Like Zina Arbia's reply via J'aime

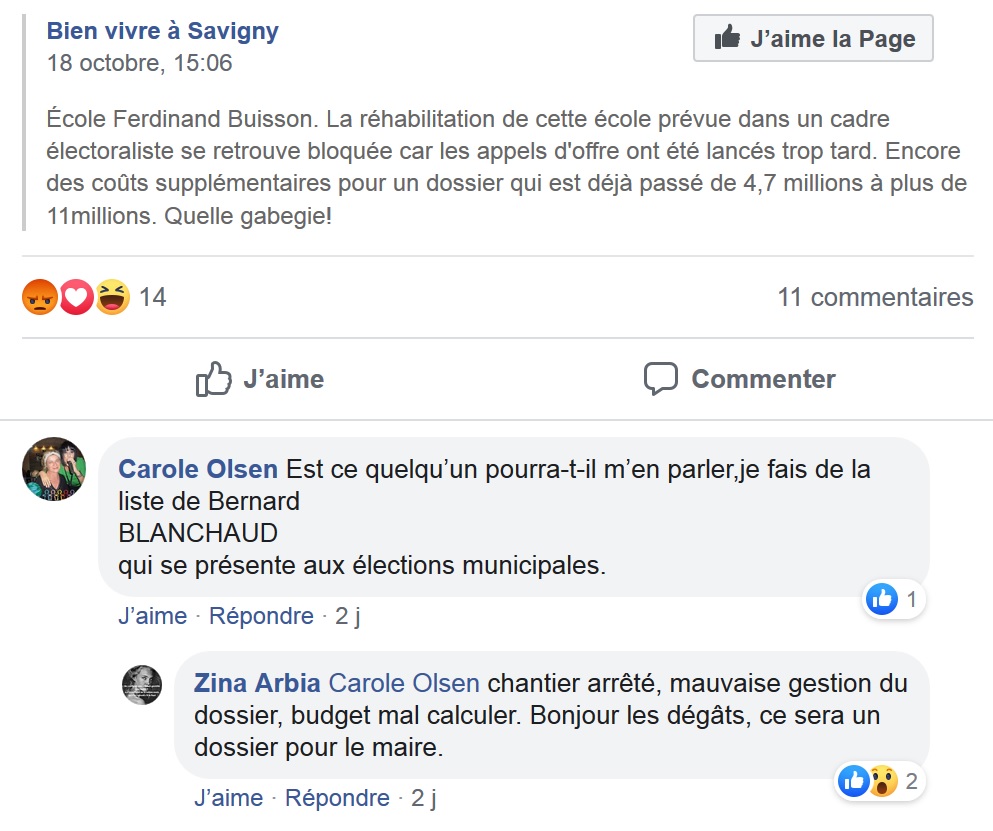coord(228,798)
